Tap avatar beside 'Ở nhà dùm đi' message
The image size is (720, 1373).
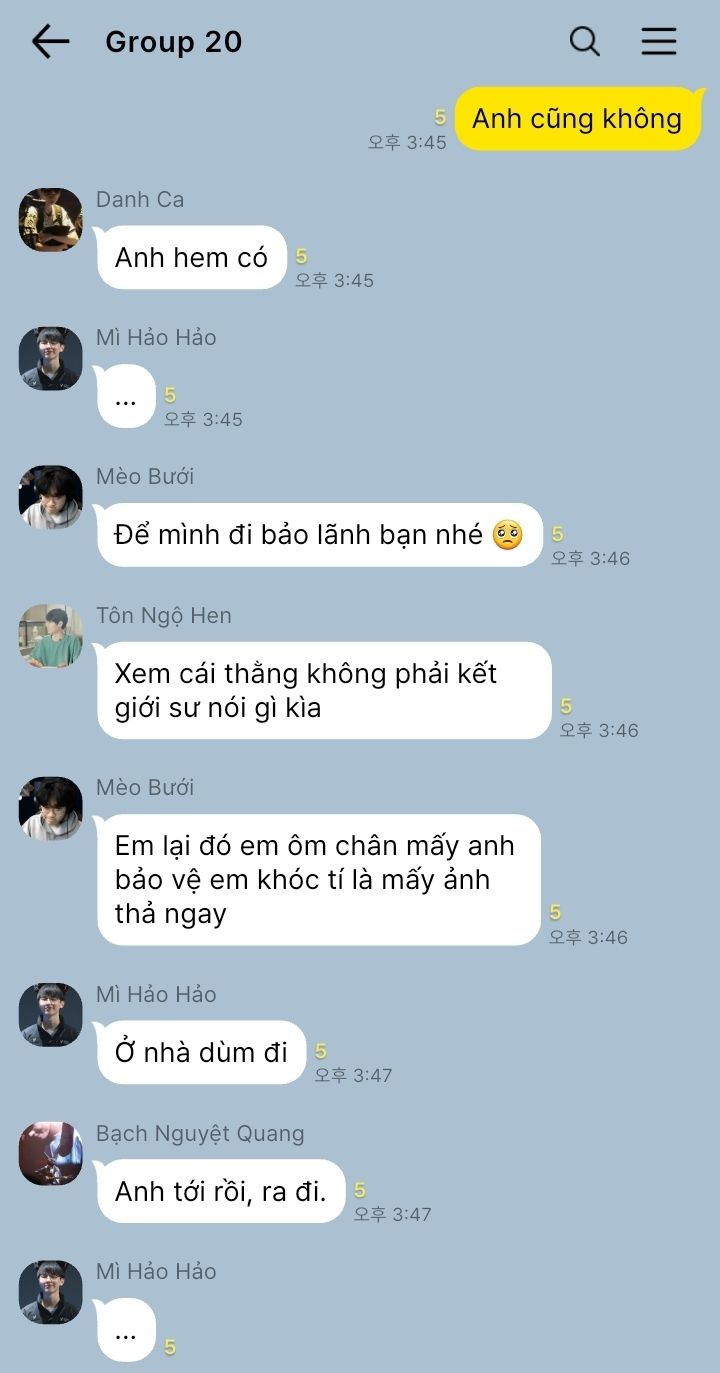coord(50,1015)
